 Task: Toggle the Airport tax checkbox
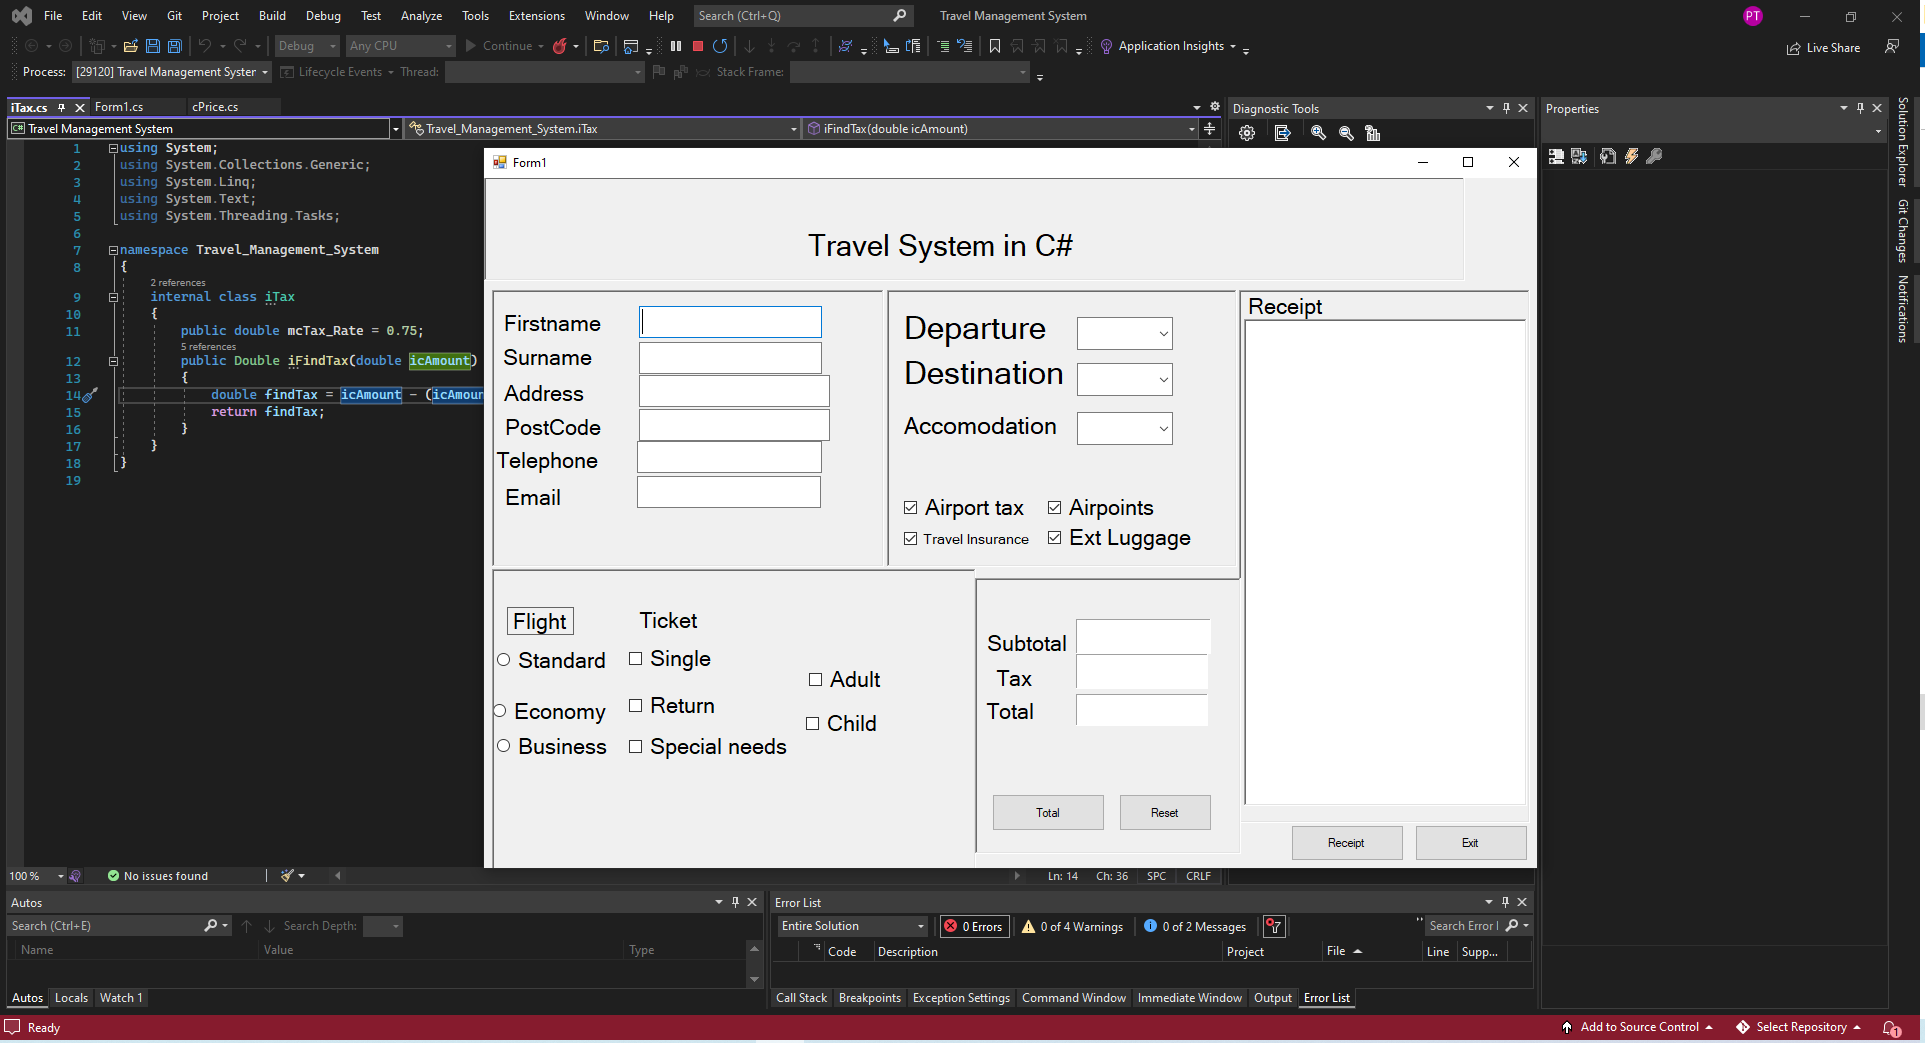click(910, 508)
